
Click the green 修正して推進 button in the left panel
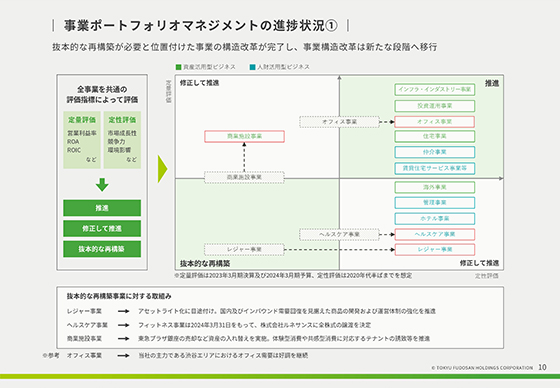tap(102, 228)
